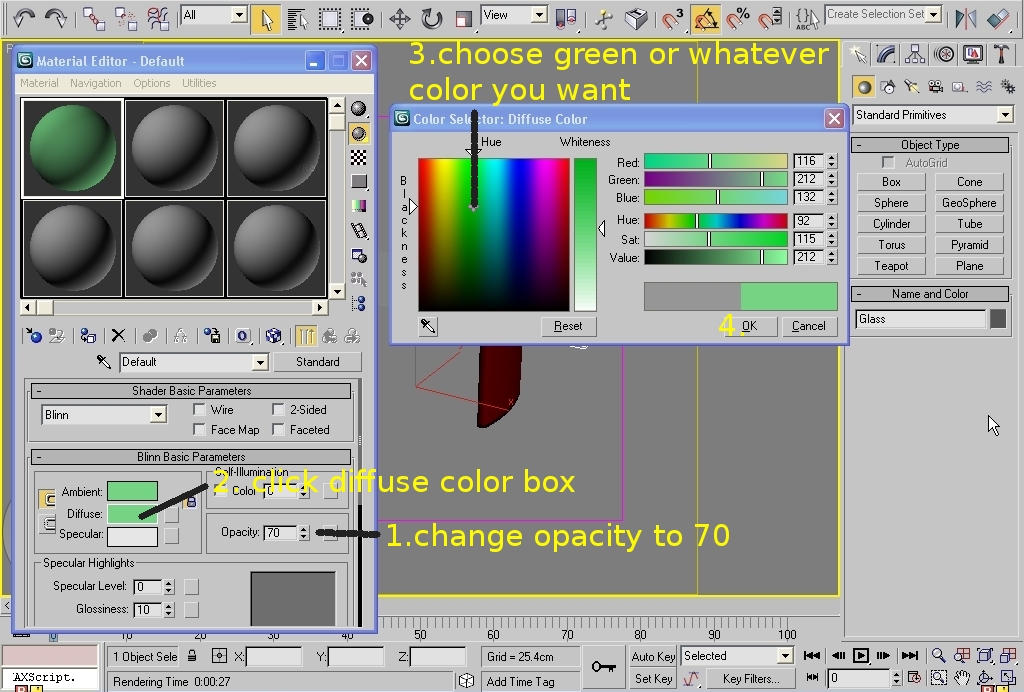Click the Play Animation button
This screenshot has height=692, width=1024.
coord(861,655)
